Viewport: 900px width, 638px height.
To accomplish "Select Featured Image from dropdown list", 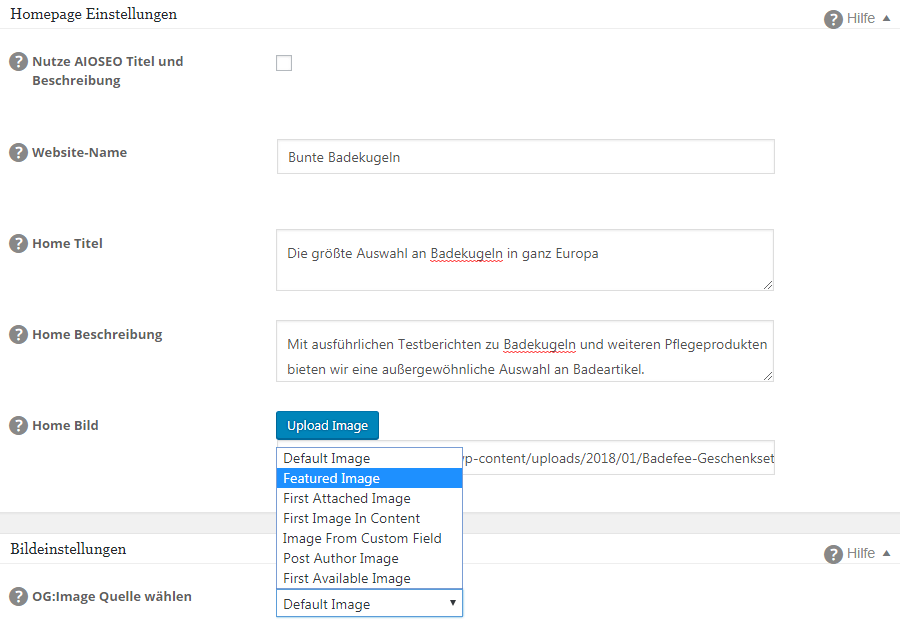I will click(369, 478).
